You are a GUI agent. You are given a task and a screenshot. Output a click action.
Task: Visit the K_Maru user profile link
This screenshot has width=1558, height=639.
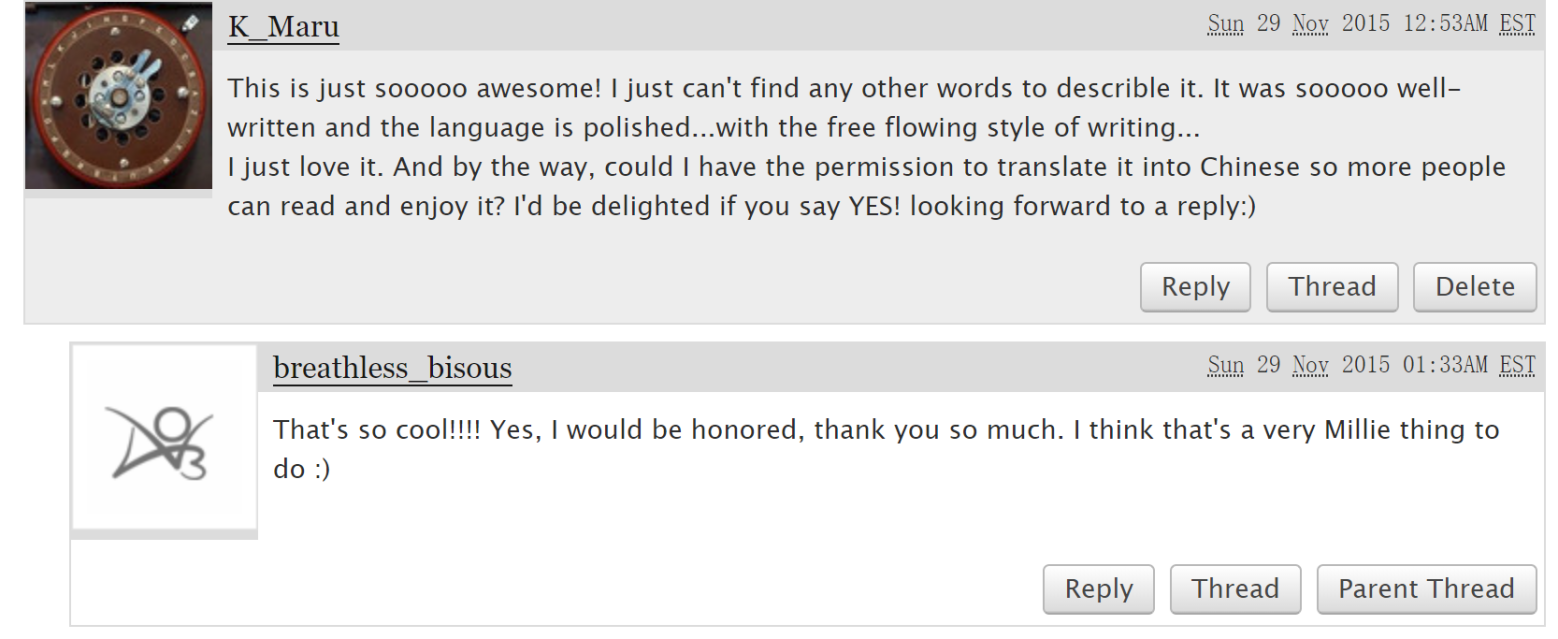pyautogui.click(x=284, y=27)
